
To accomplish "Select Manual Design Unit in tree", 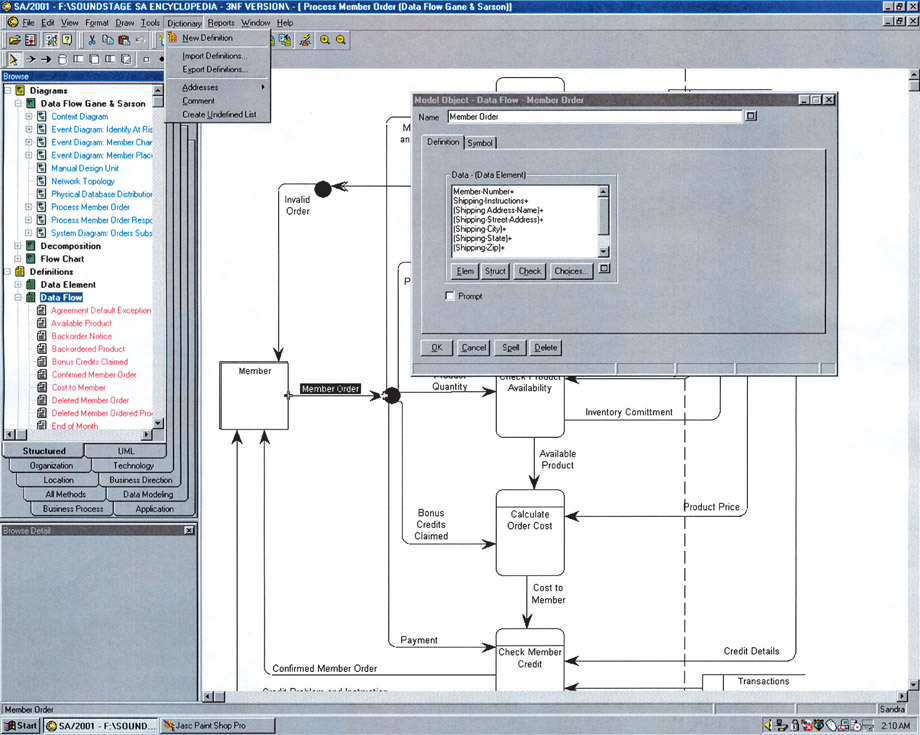I will click(x=84, y=168).
